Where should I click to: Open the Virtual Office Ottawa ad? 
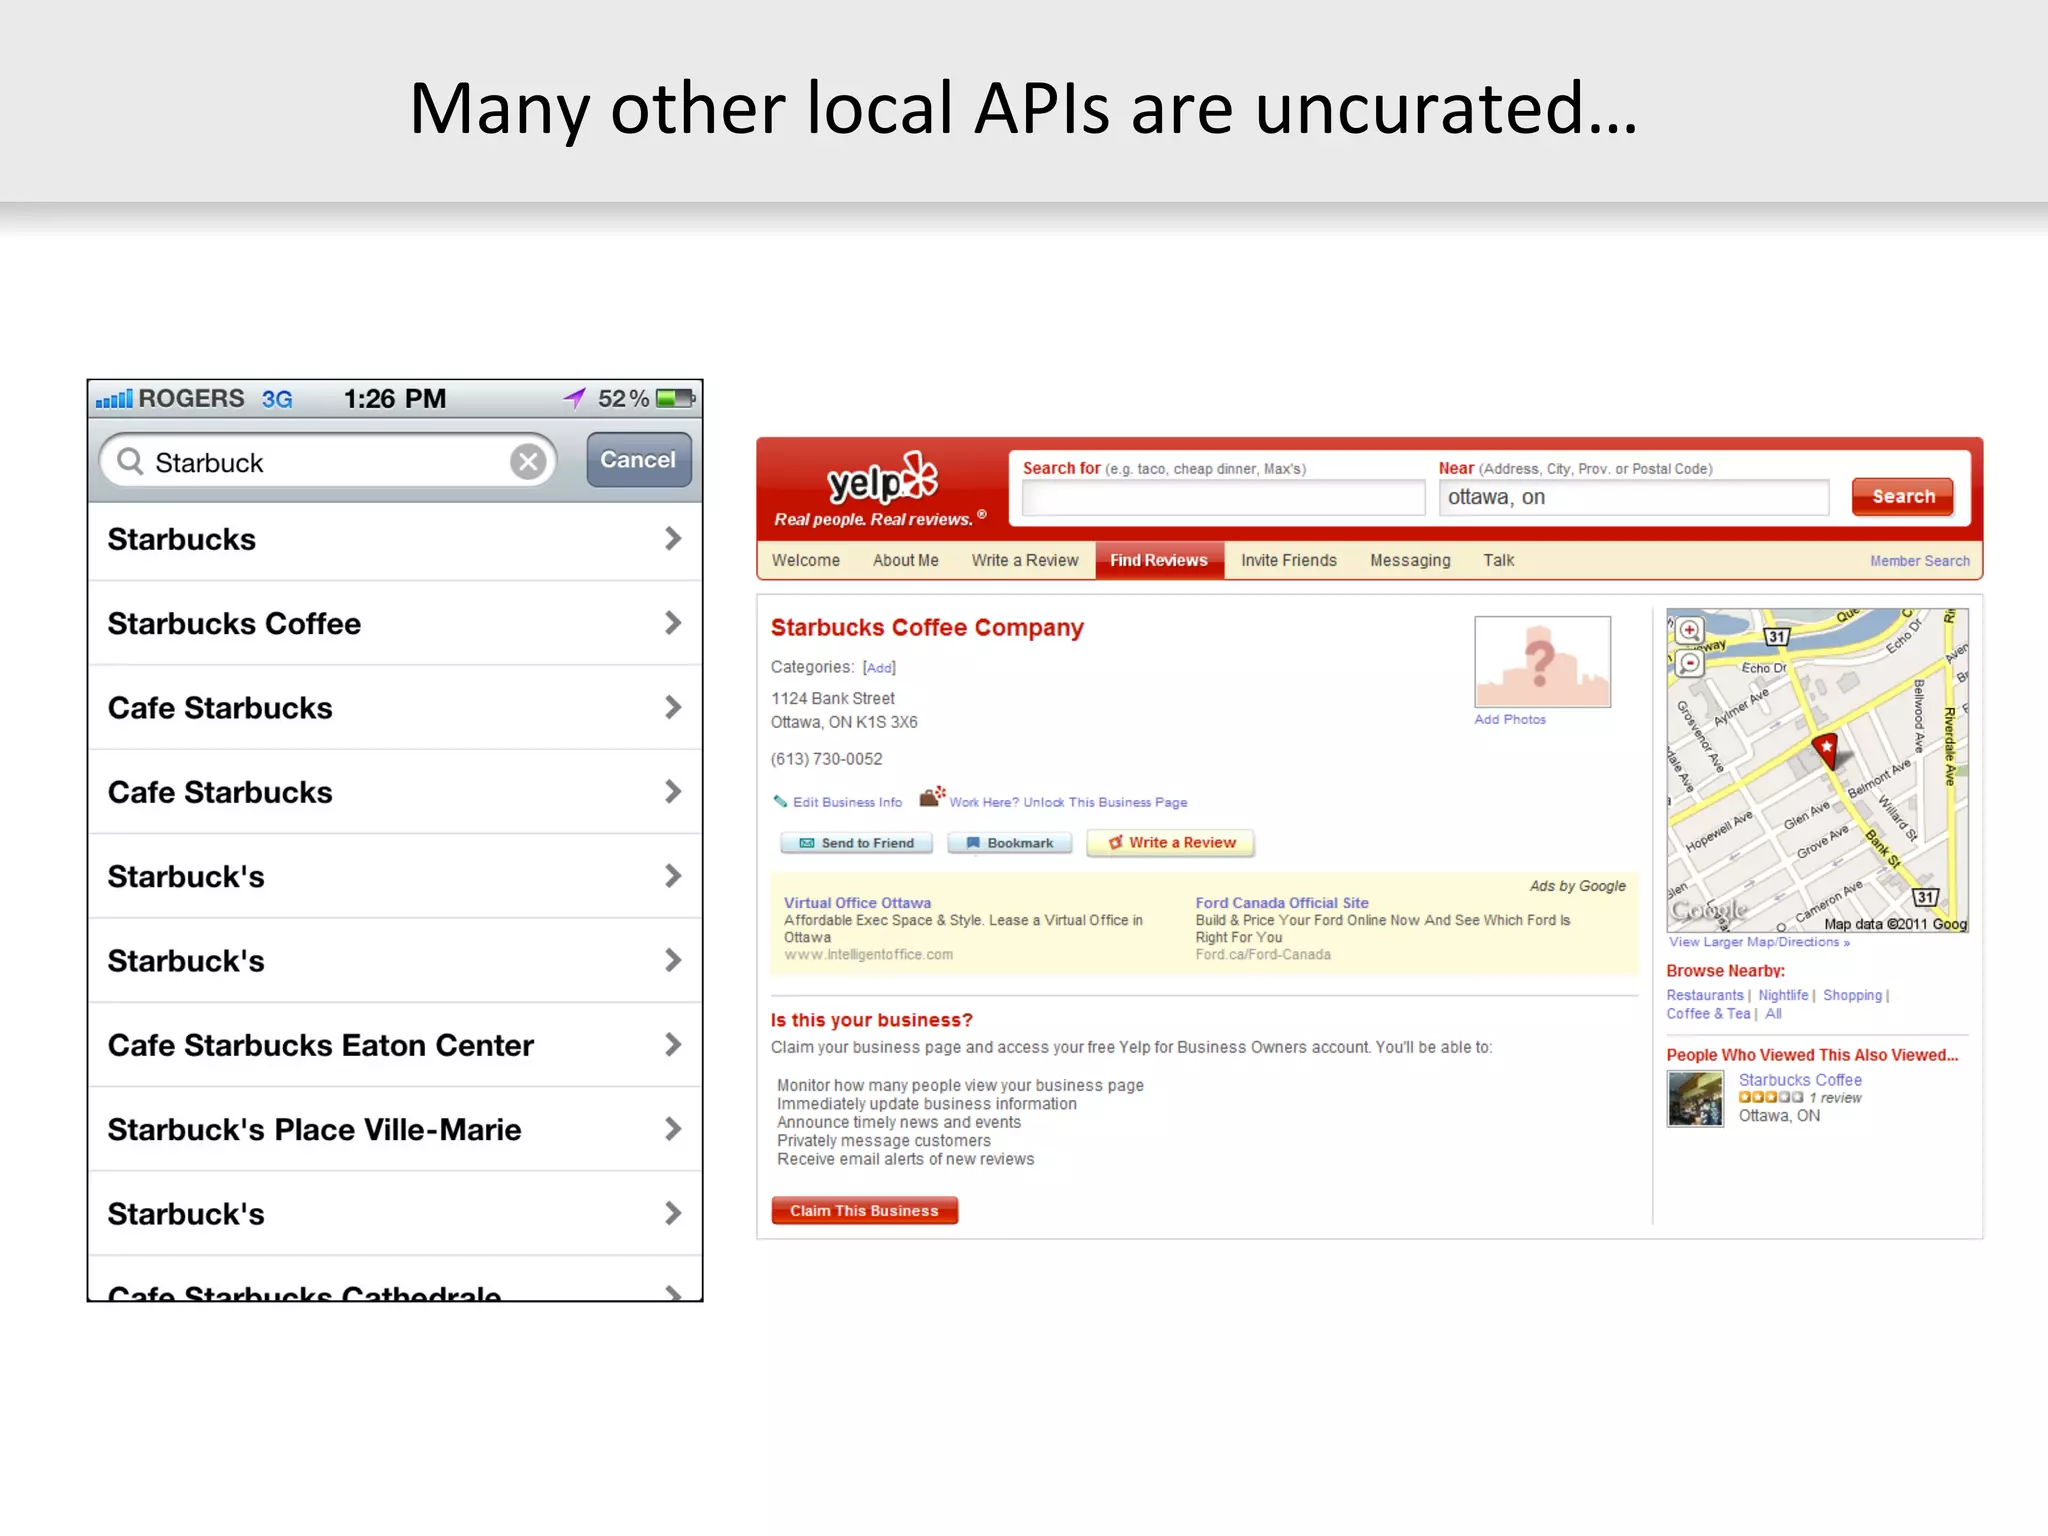[857, 902]
